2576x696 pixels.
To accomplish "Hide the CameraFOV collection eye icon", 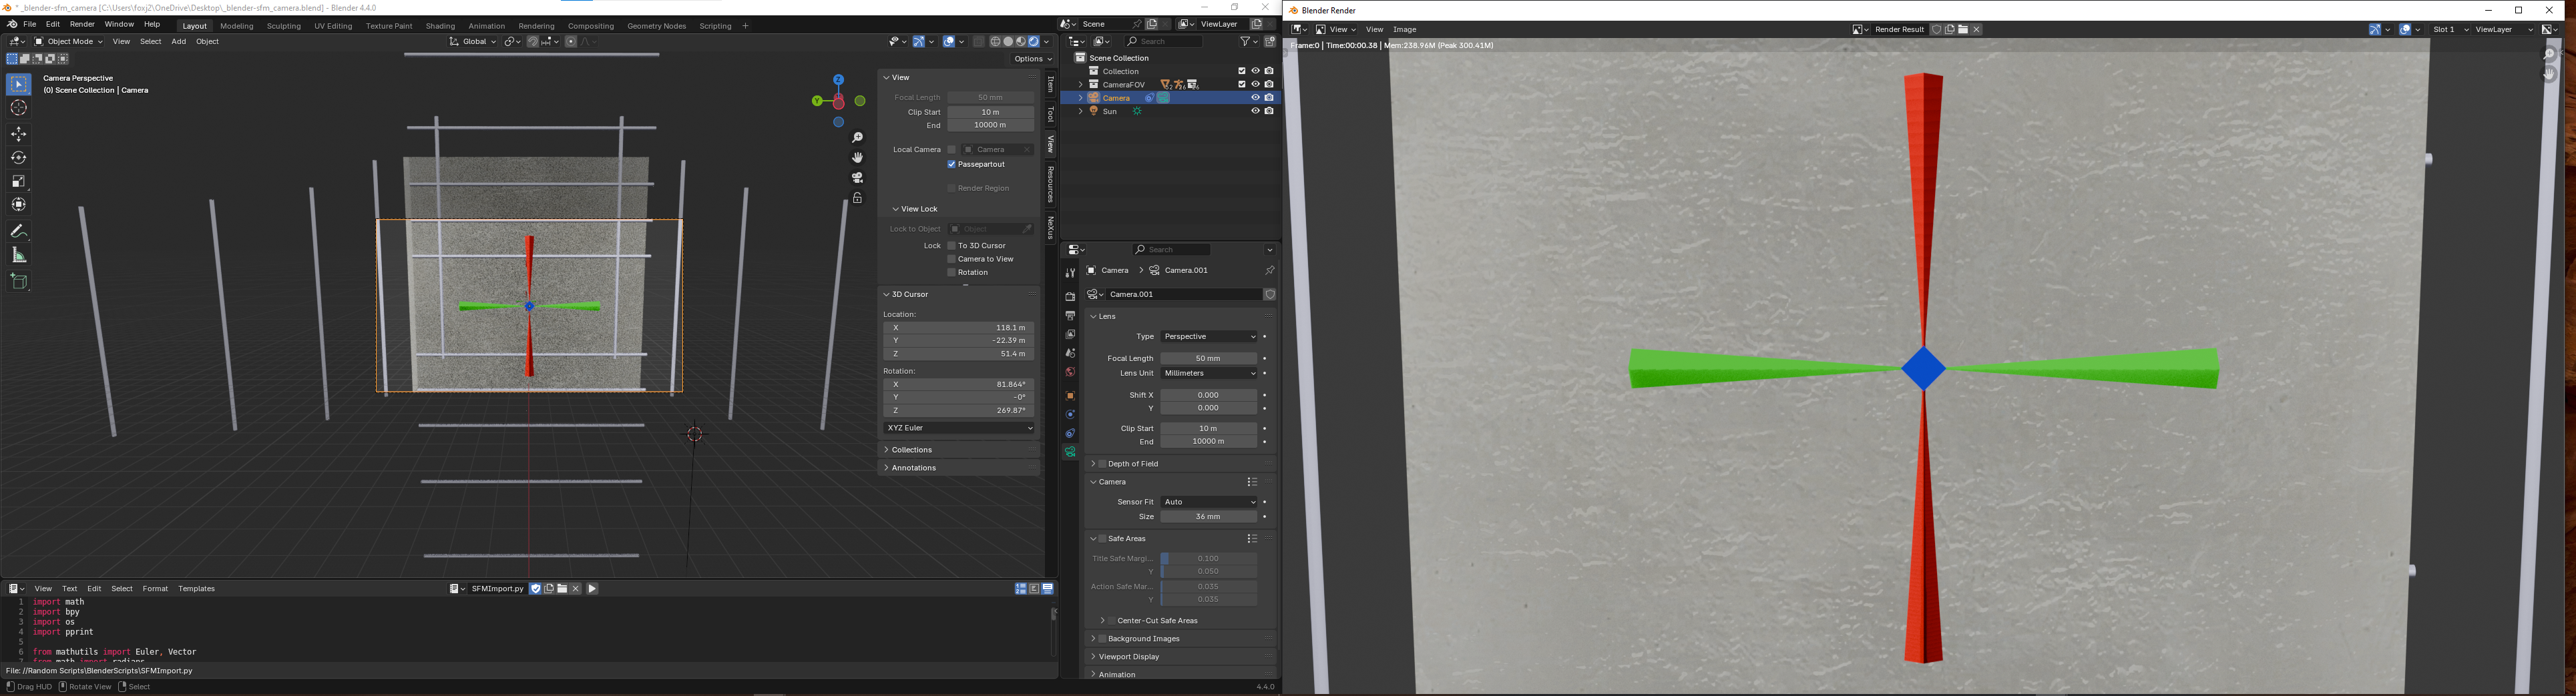I will [1255, 85].
